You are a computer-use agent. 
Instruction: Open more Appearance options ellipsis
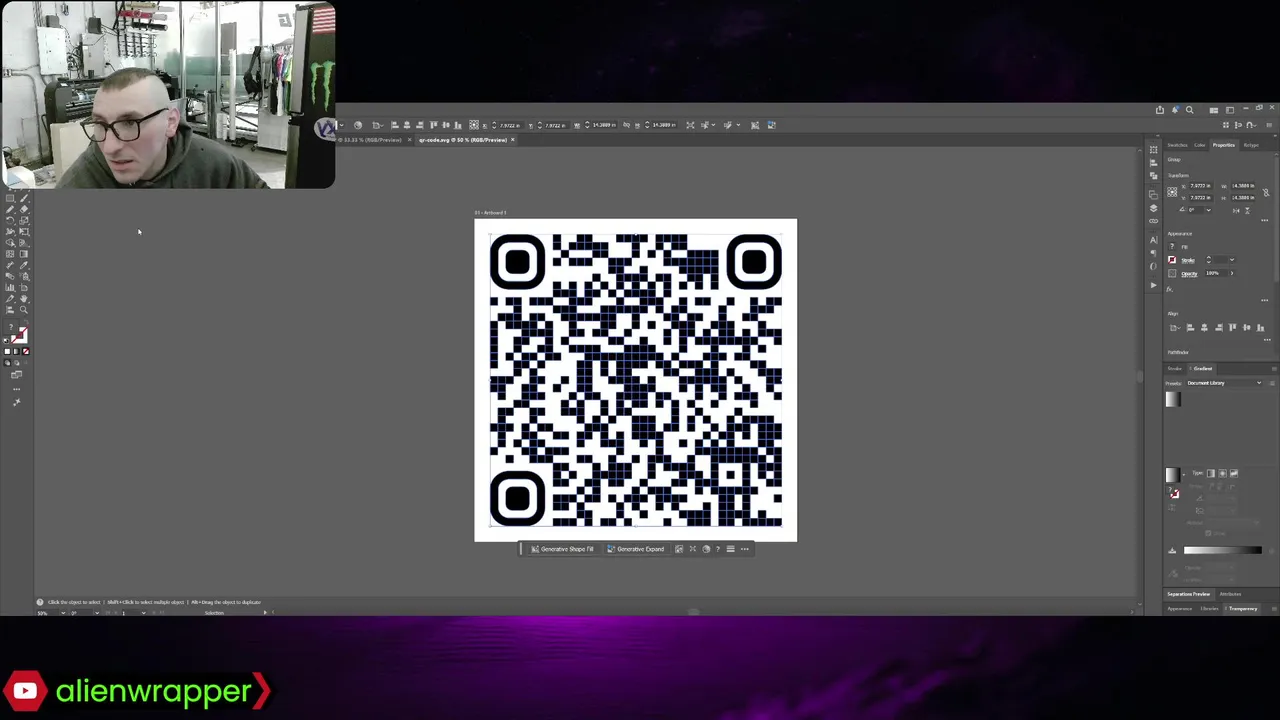[1264, 300]
